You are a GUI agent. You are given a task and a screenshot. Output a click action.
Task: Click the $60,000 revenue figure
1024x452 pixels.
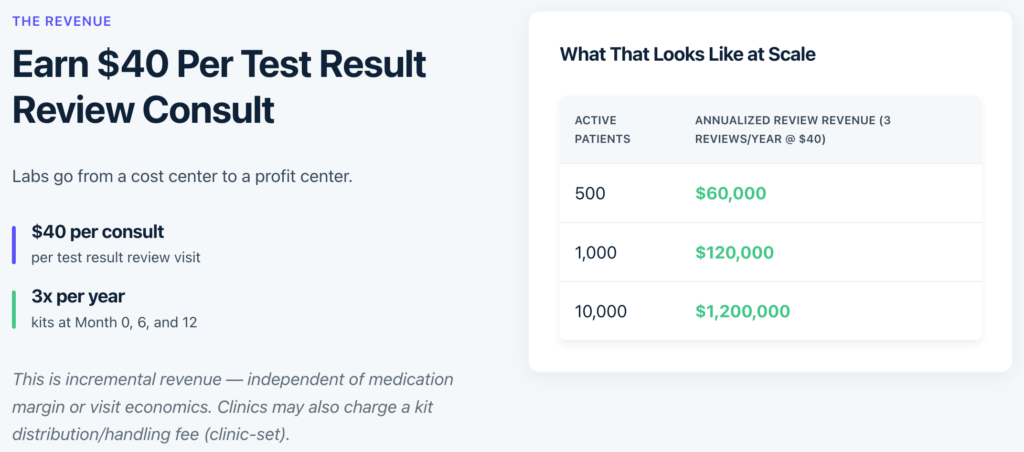click(730, 193)
